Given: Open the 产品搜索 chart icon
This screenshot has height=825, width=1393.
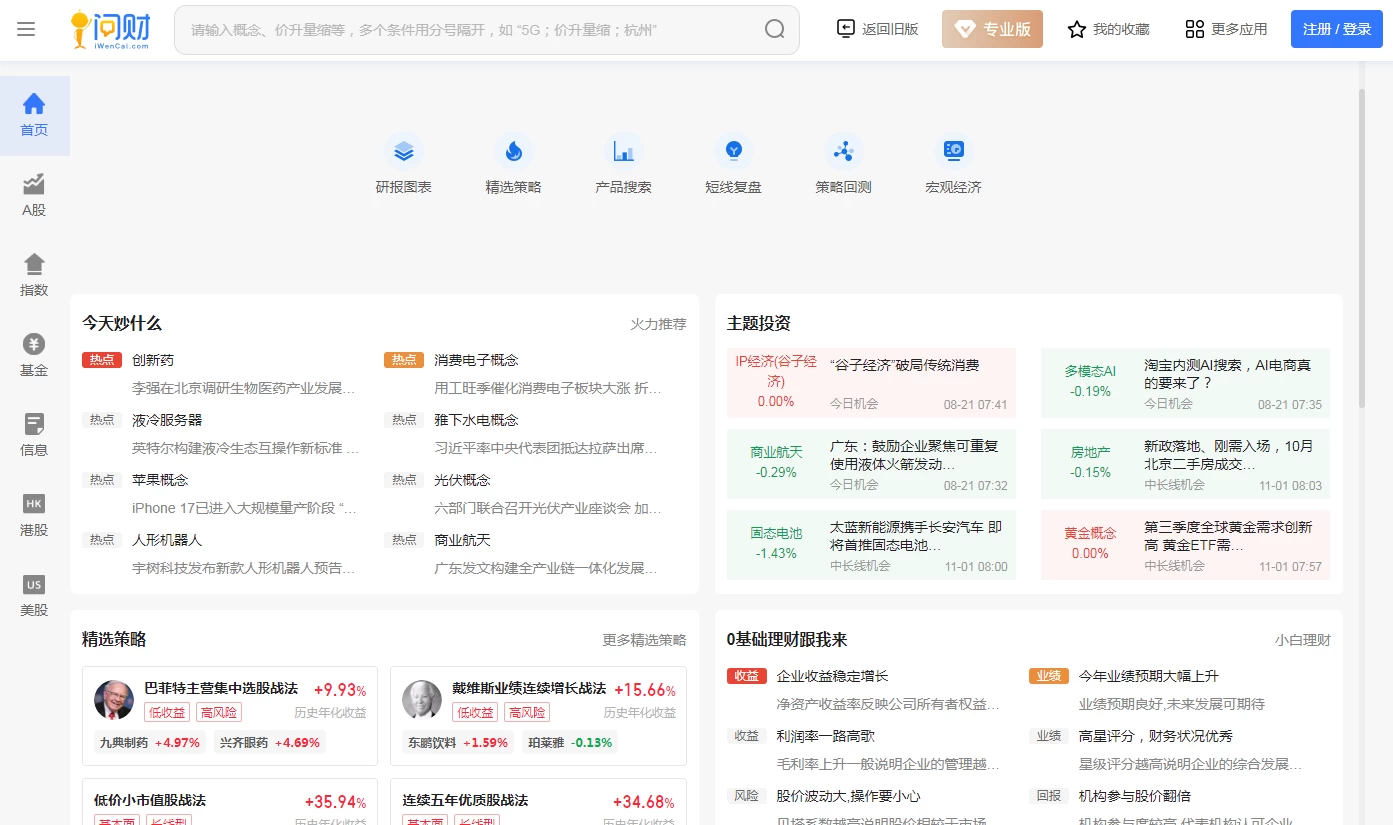Looking at the screenshot, I should [624, 152].
